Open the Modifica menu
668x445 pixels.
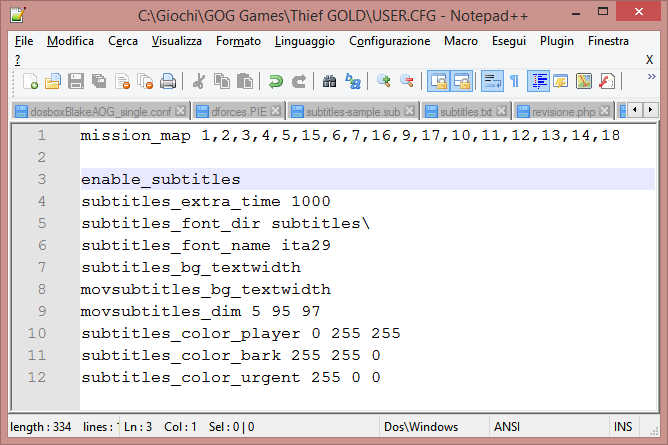pyautogui.click(x=70, y=41)
